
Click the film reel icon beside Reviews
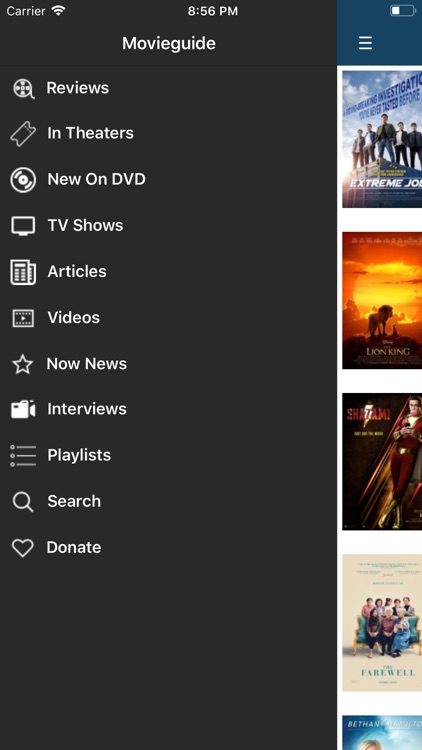tap(23, 88)
